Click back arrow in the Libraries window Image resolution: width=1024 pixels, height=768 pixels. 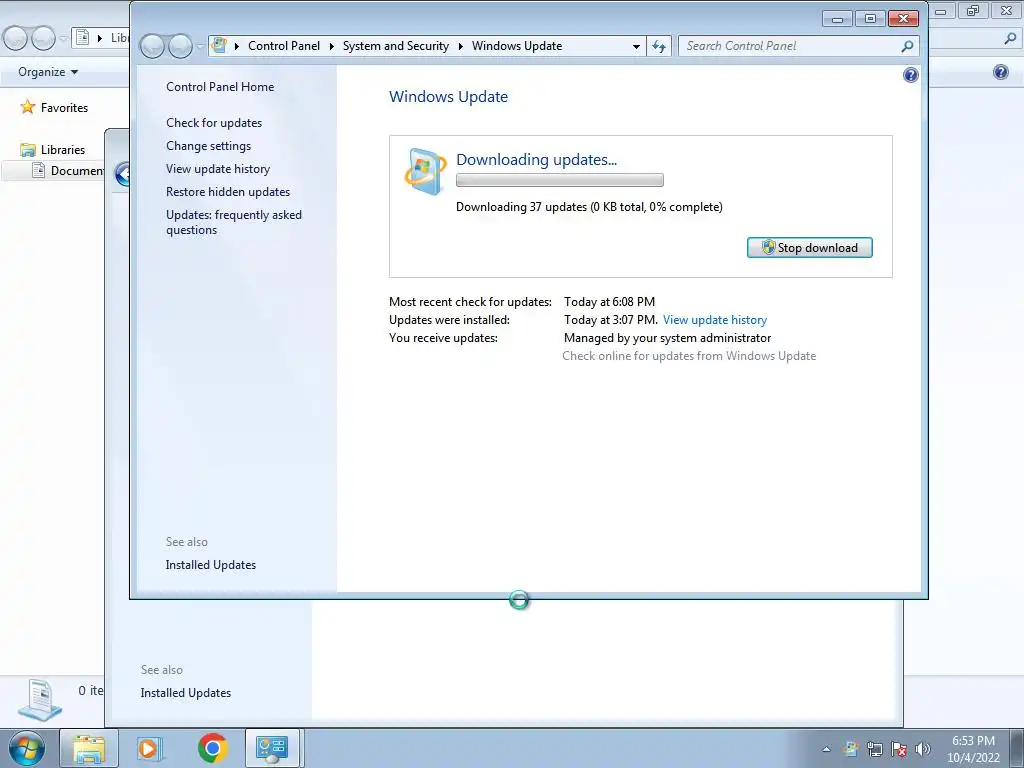coord(15,39)
